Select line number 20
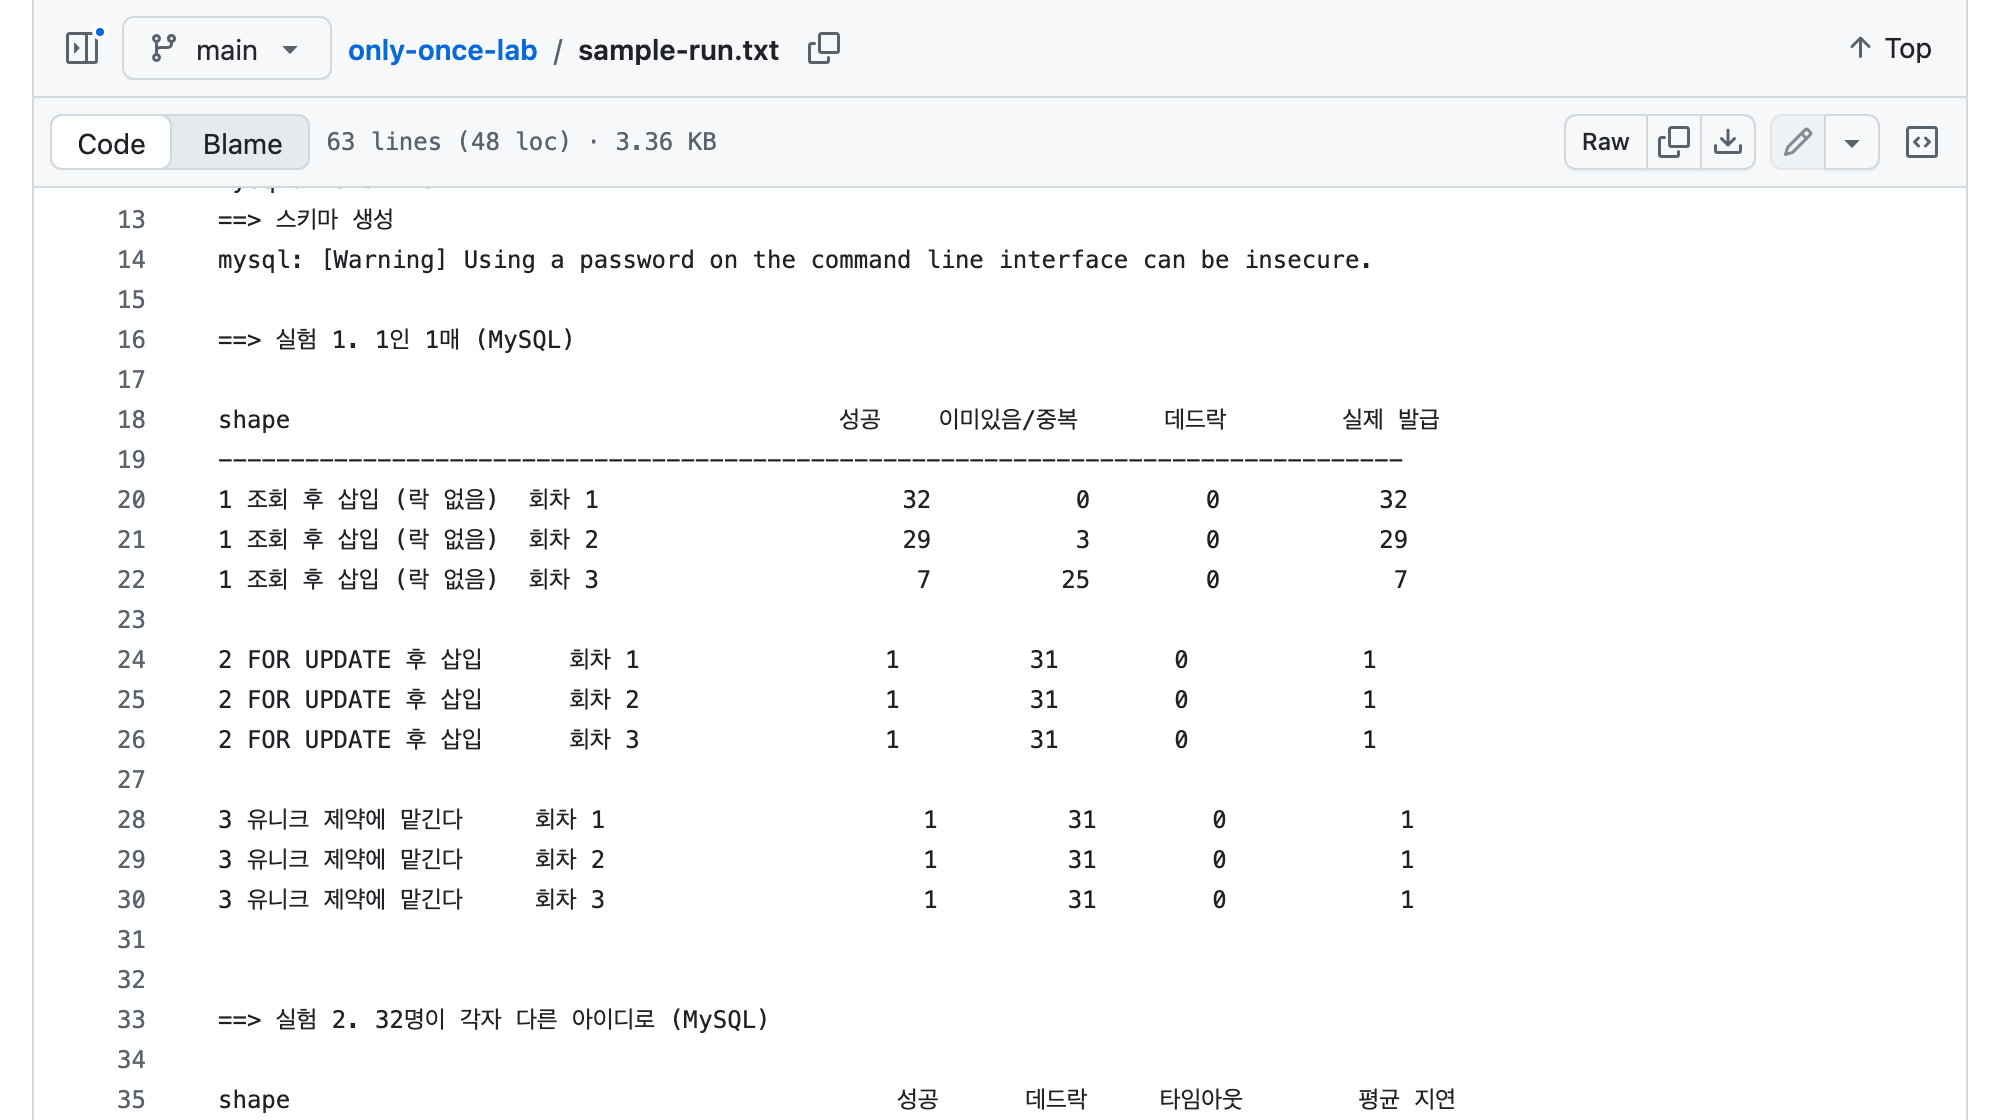This screenshot has height=1120, width=2000. [x=131, y=499]
